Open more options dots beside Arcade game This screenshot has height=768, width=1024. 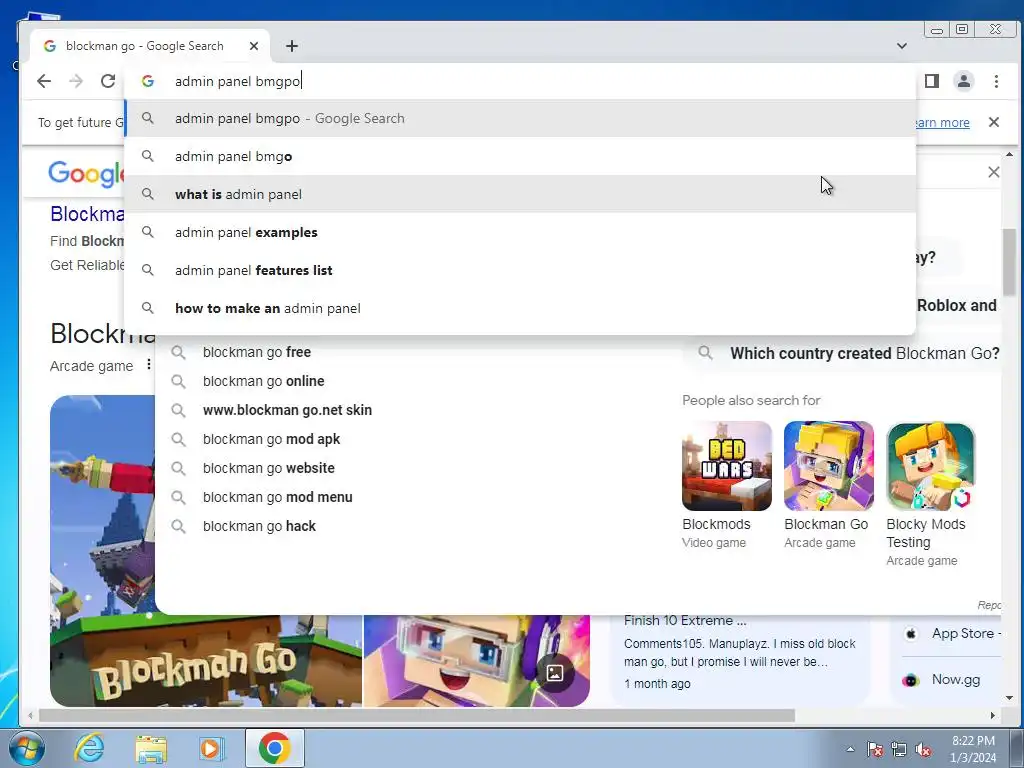(x=149, y=364)
